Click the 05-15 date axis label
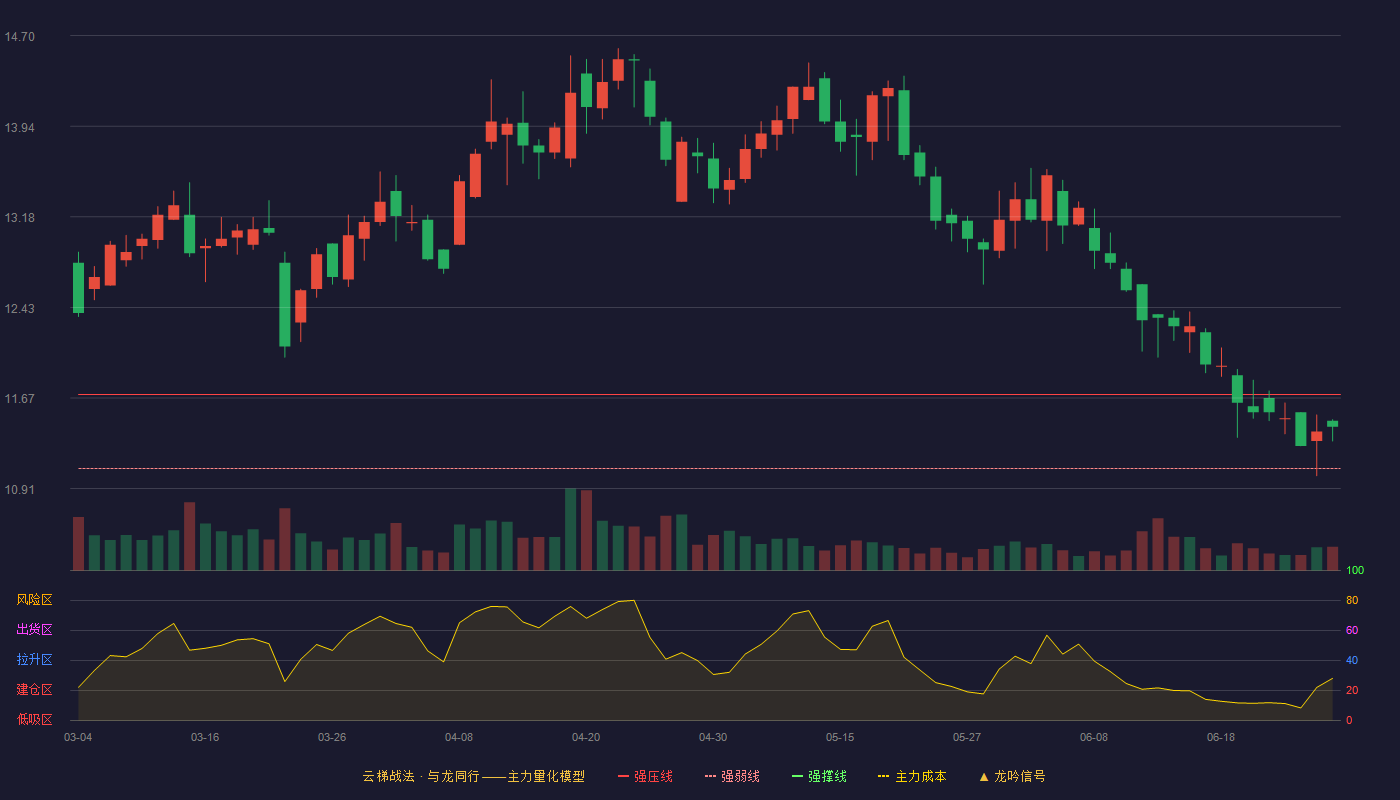The height and width of the screenshot is (800, 1400). (x=840, y=737)
